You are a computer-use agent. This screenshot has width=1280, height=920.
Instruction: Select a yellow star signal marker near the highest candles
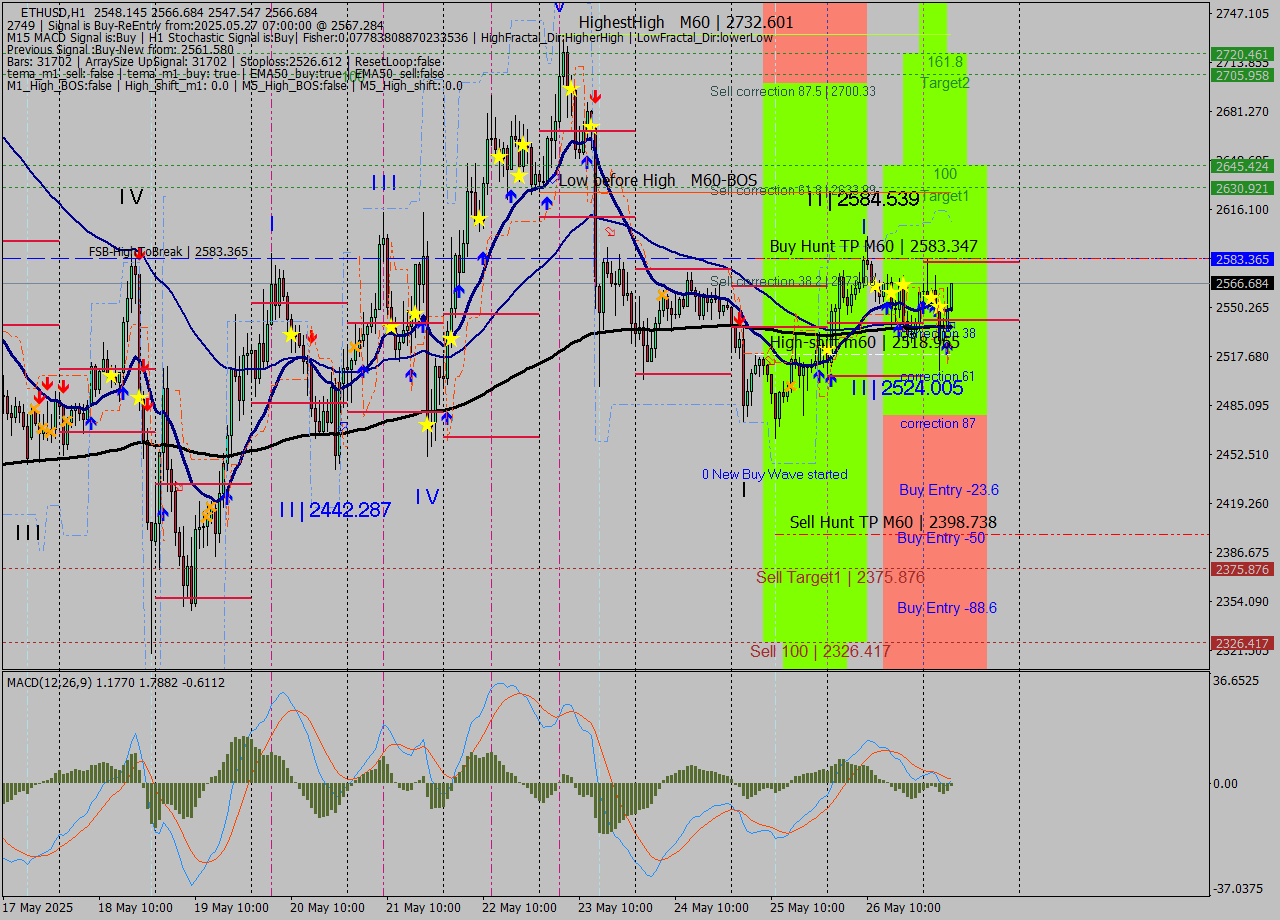pos(572,90)
